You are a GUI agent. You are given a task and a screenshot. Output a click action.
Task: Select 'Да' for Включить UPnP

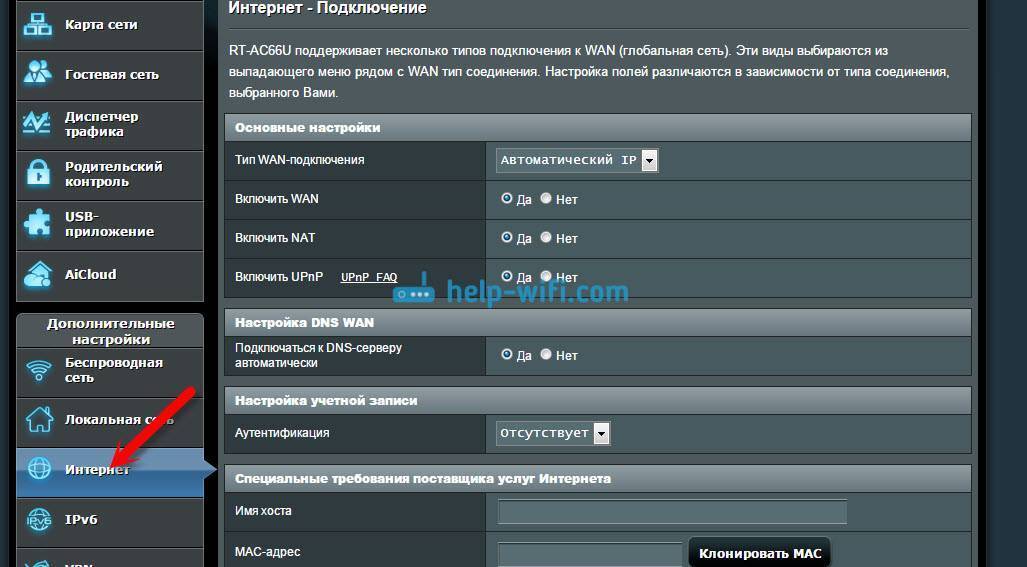point(507,277)
